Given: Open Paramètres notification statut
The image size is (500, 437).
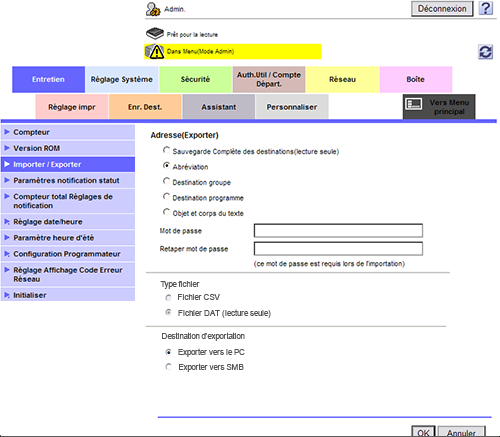Looking at the screenshot, I should click(68, 180).
